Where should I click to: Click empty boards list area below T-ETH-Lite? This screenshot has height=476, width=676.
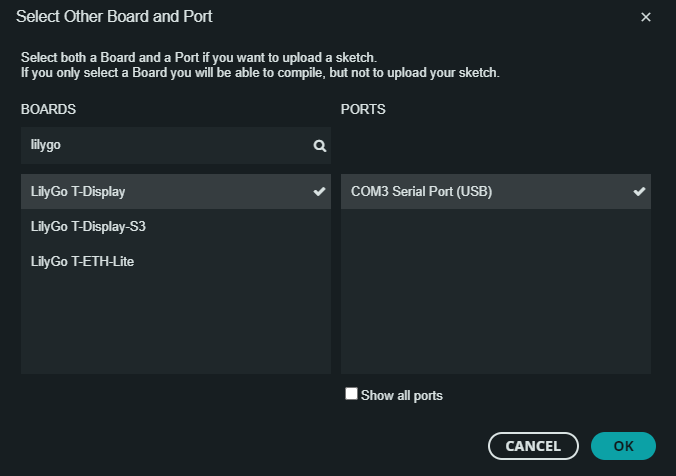point(176,326)
